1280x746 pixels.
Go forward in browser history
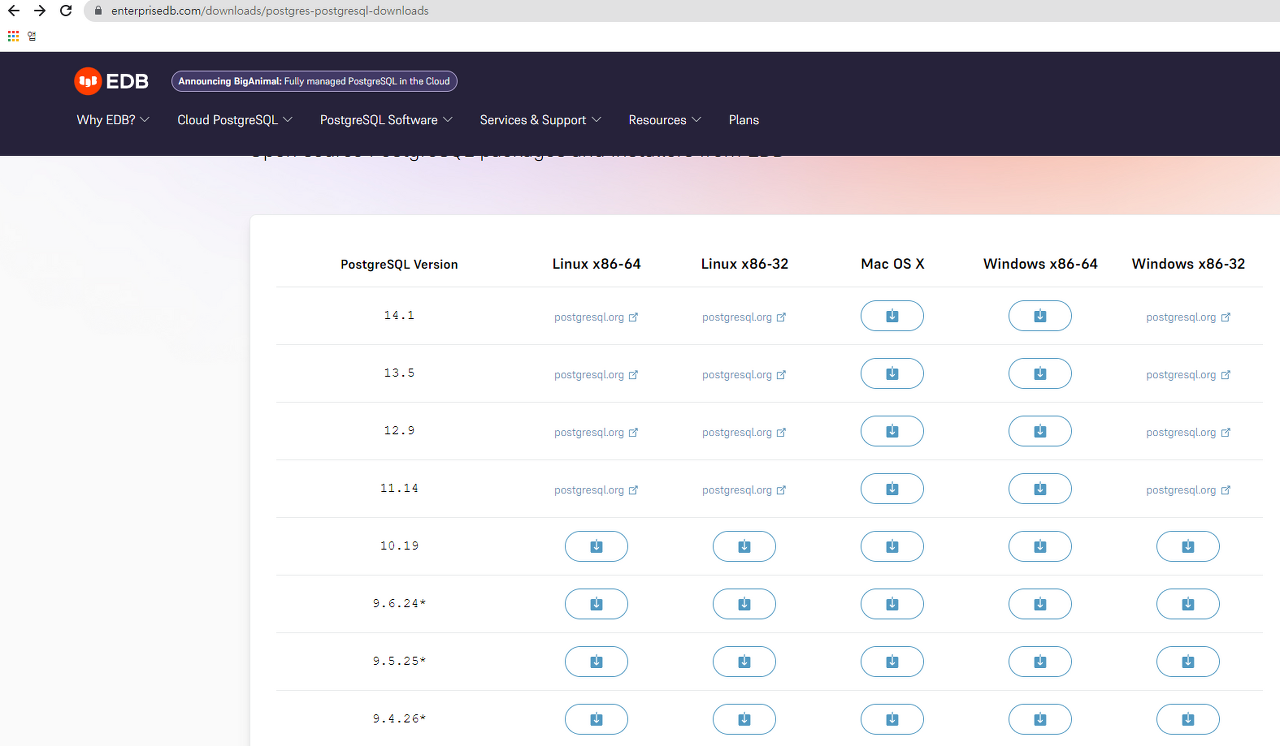[39, 11]
